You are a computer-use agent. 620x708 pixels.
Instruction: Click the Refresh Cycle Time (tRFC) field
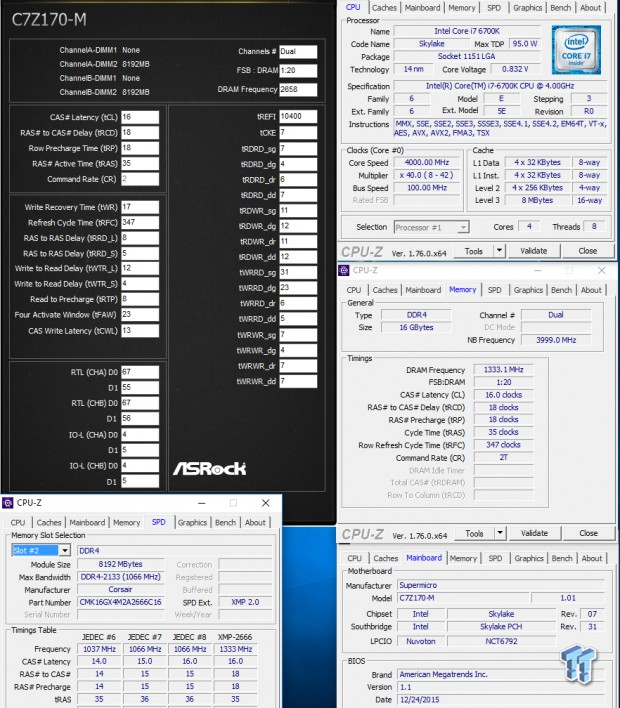pos(140,222)
